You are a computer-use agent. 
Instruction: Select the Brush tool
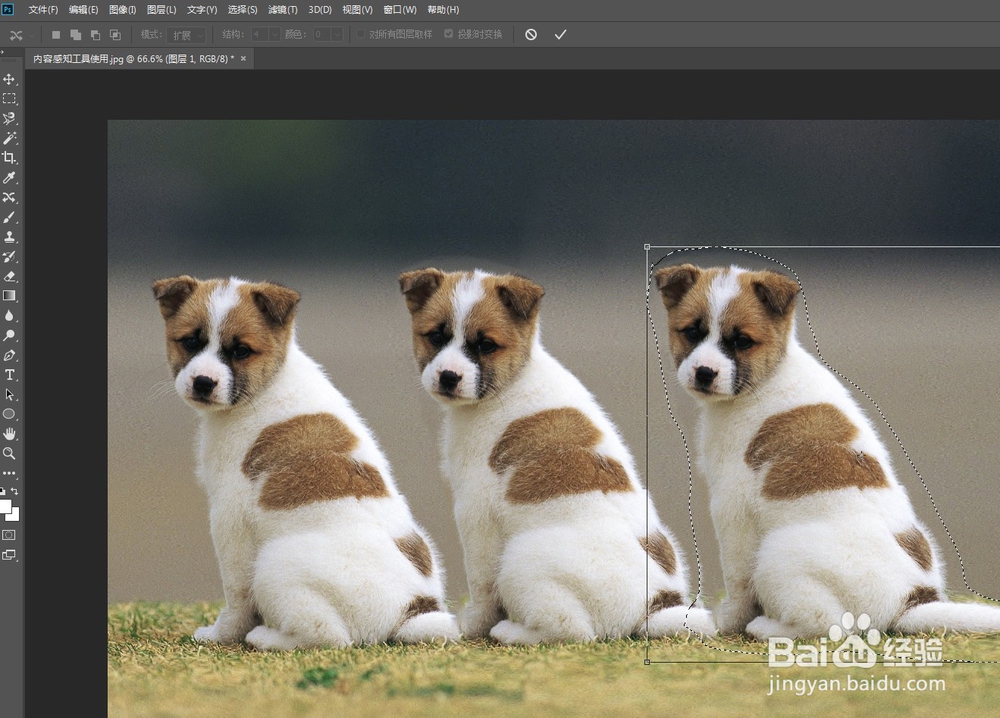pos(9,217)
